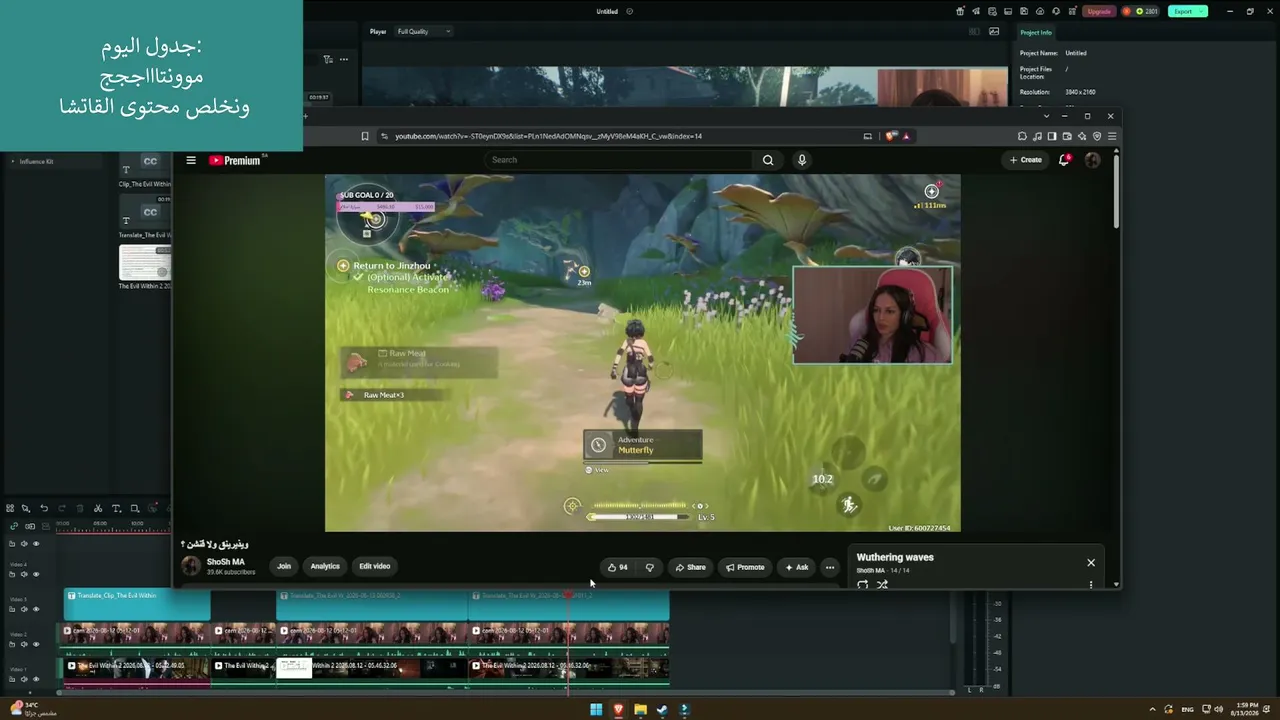Open more actions ellipsis under the video
This screenshot has height=720, width=1280.
pos(829,567)
